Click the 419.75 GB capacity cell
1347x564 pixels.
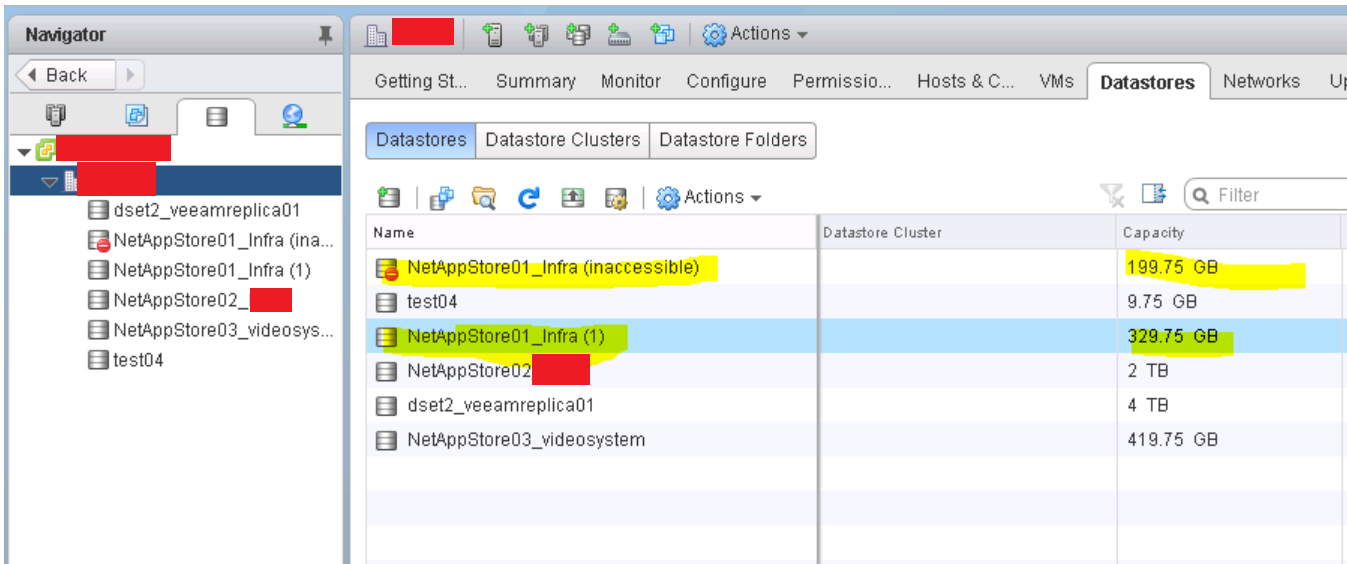(1229, 440)
